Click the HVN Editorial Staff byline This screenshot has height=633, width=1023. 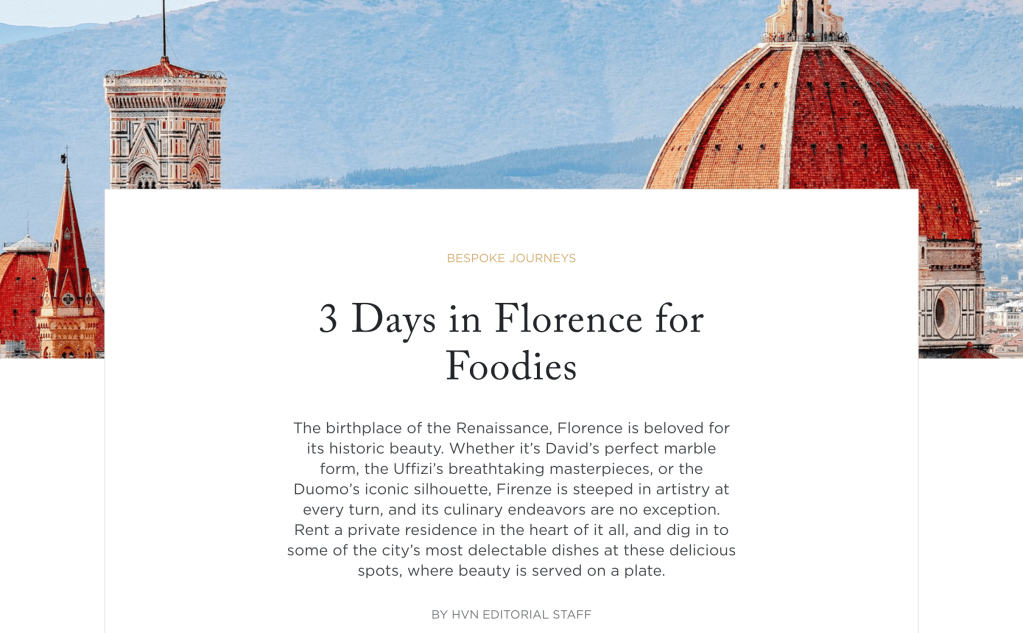pyautogui.click(x=511, y=614)
